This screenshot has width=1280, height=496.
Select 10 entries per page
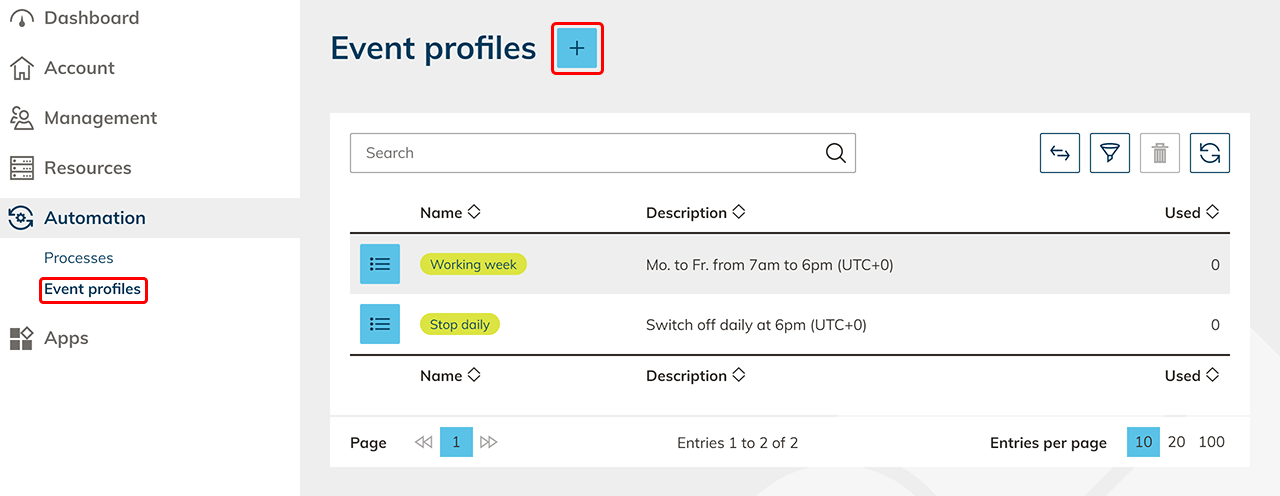click(x=1143, y=442)
